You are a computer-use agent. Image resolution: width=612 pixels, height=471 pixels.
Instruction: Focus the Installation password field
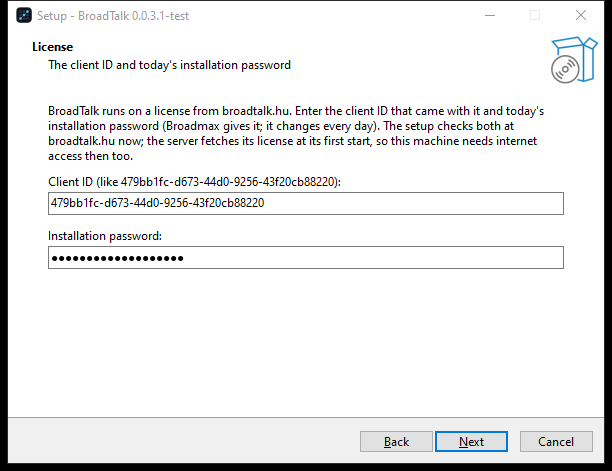306,258
